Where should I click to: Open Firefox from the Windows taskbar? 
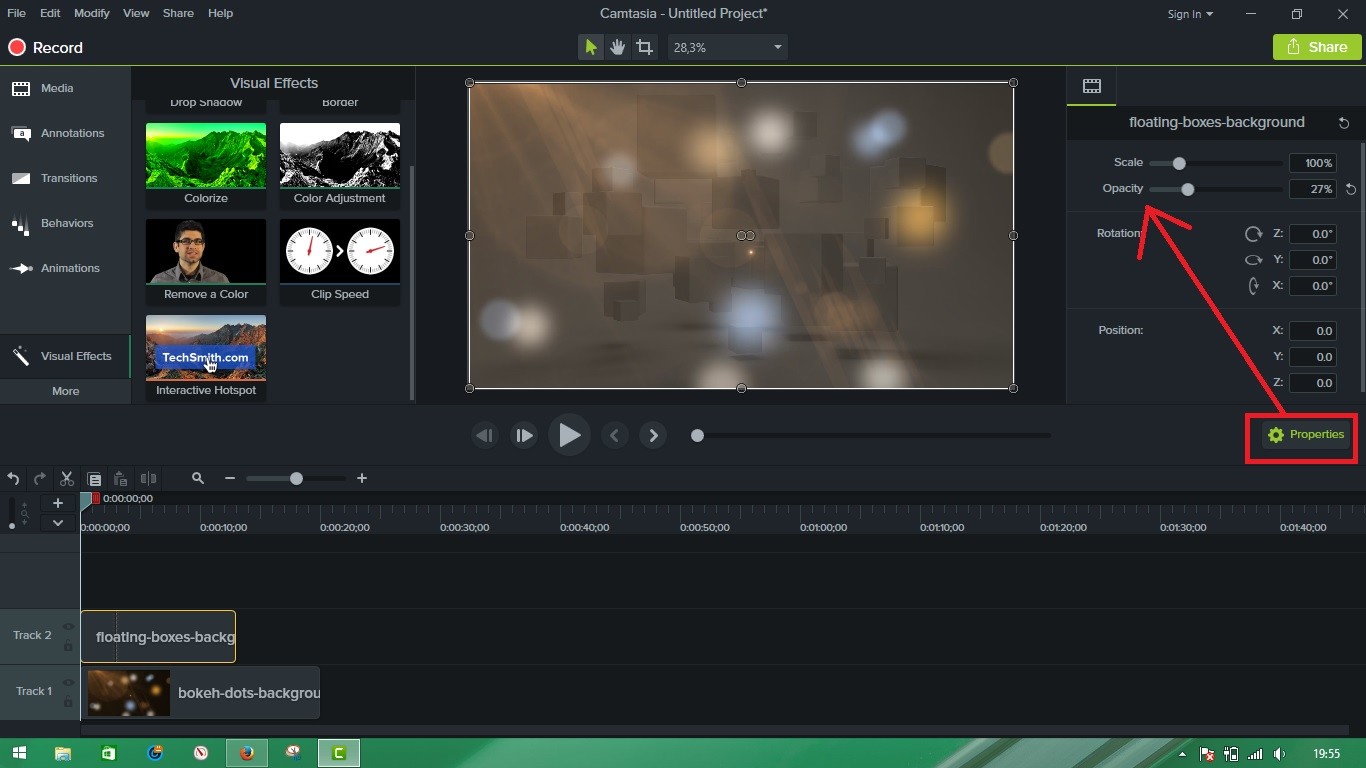[247, 753]
